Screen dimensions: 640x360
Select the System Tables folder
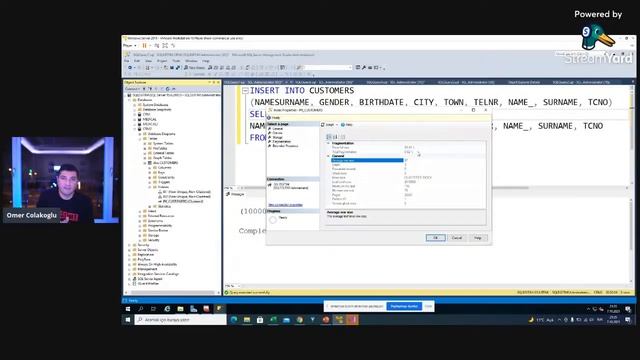point(163,144)
